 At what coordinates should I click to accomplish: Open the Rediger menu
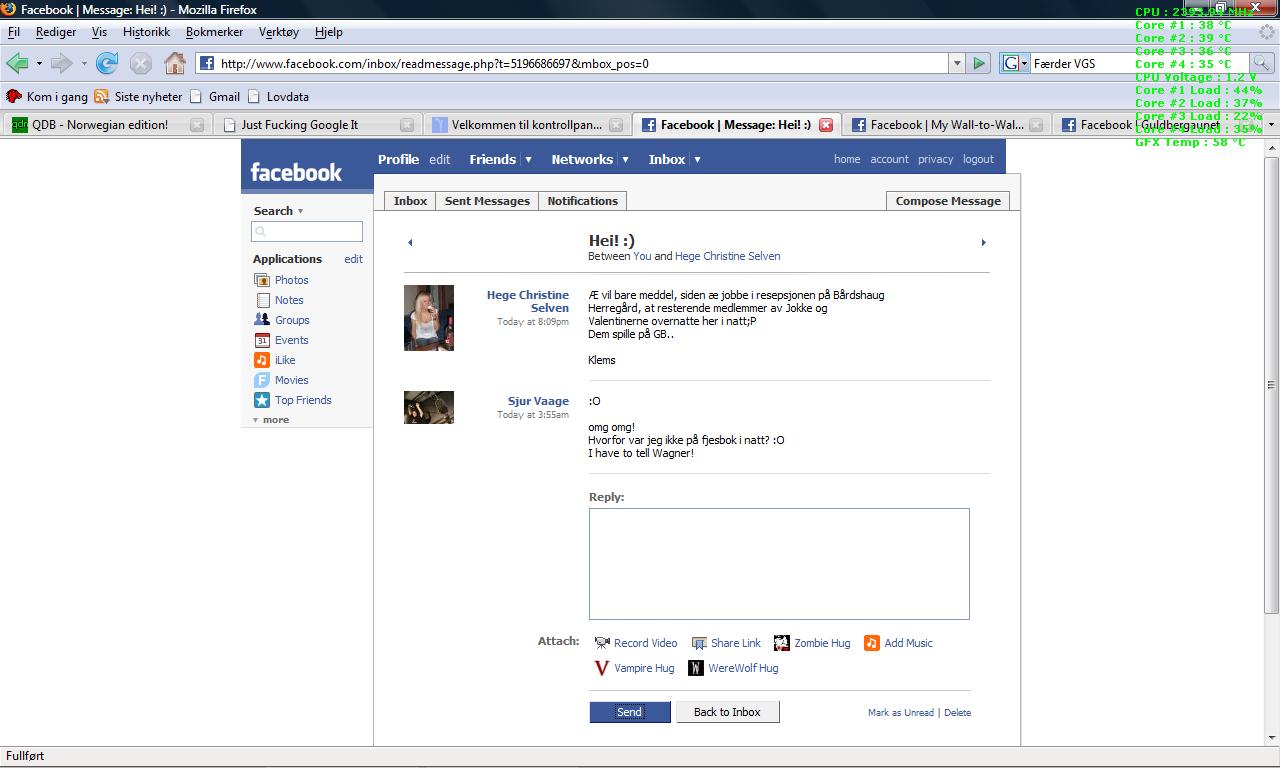(x=56, y=32)
